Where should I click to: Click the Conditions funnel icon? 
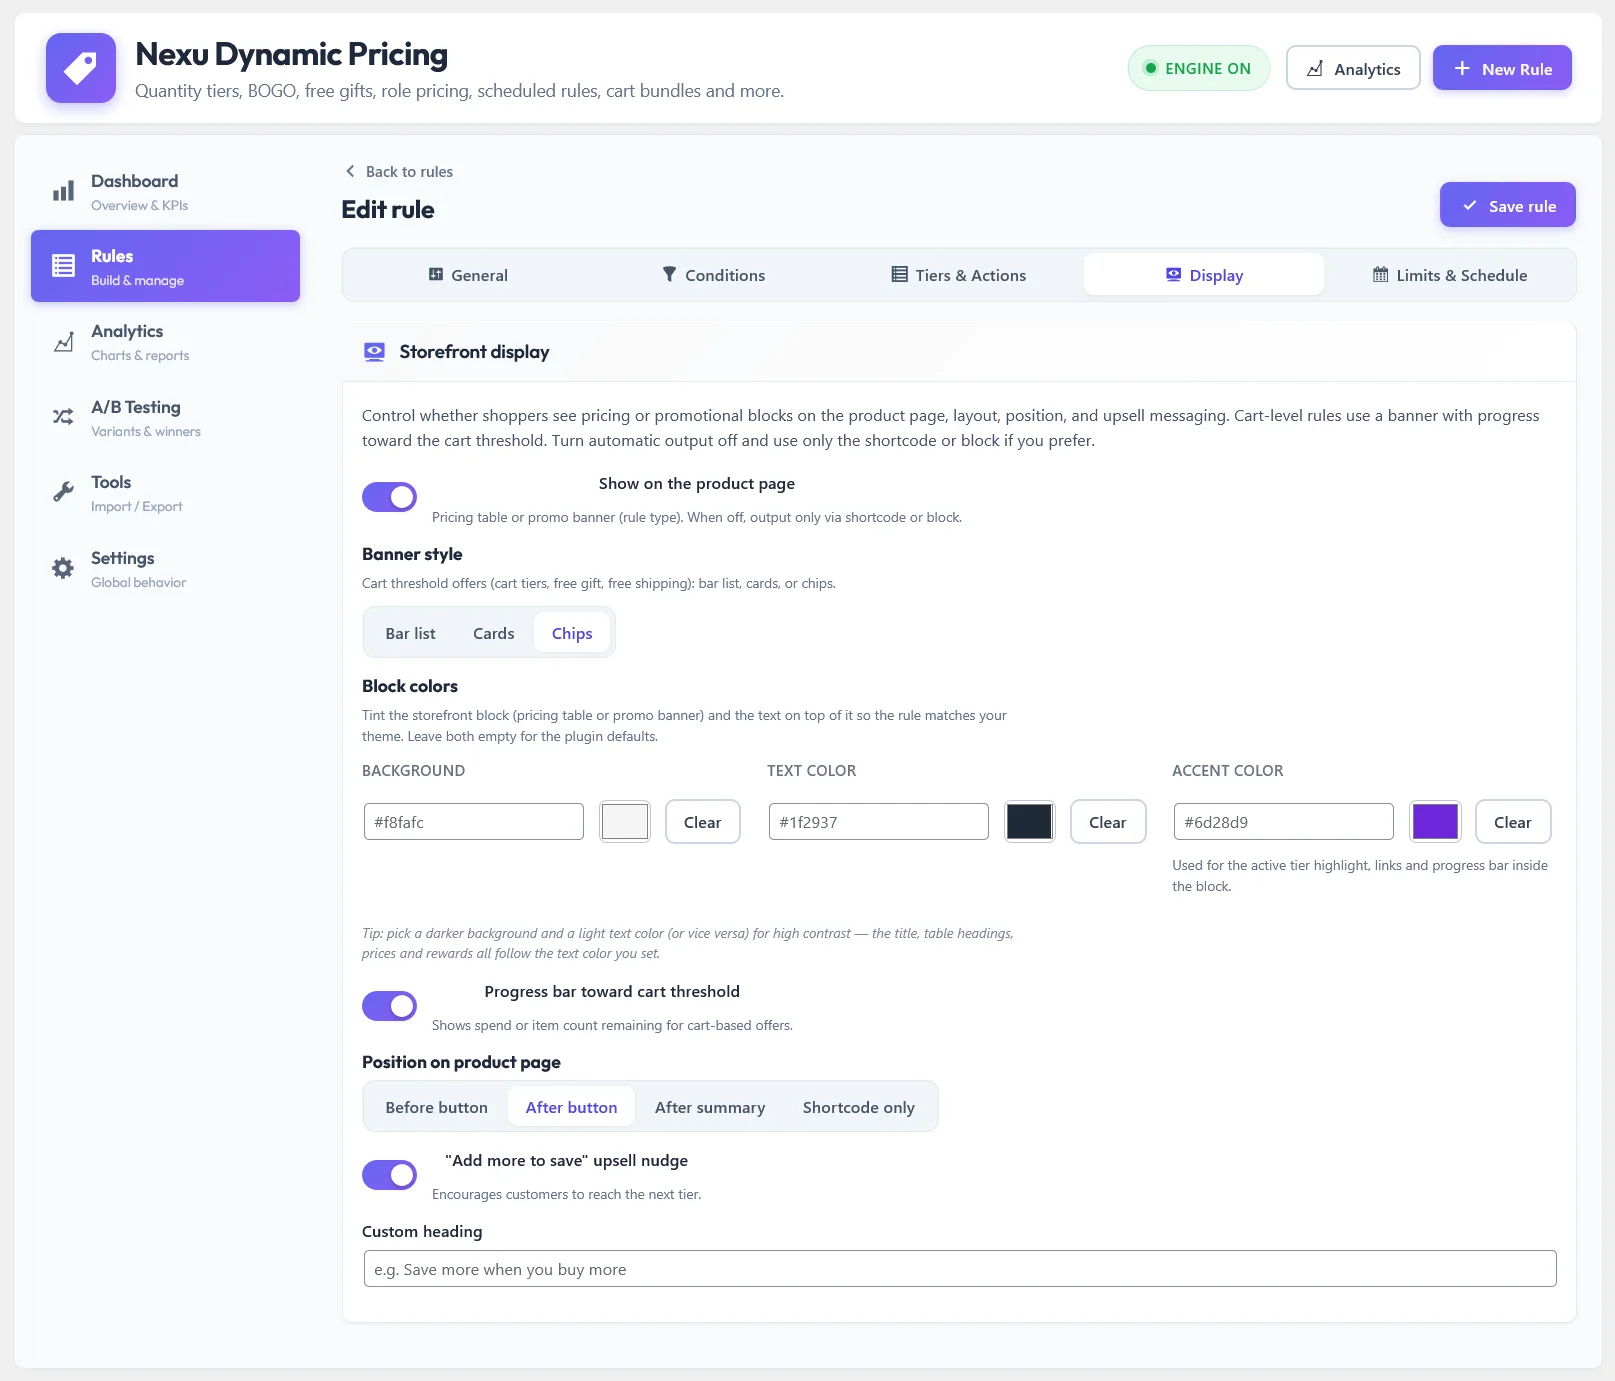coord(669,274)
